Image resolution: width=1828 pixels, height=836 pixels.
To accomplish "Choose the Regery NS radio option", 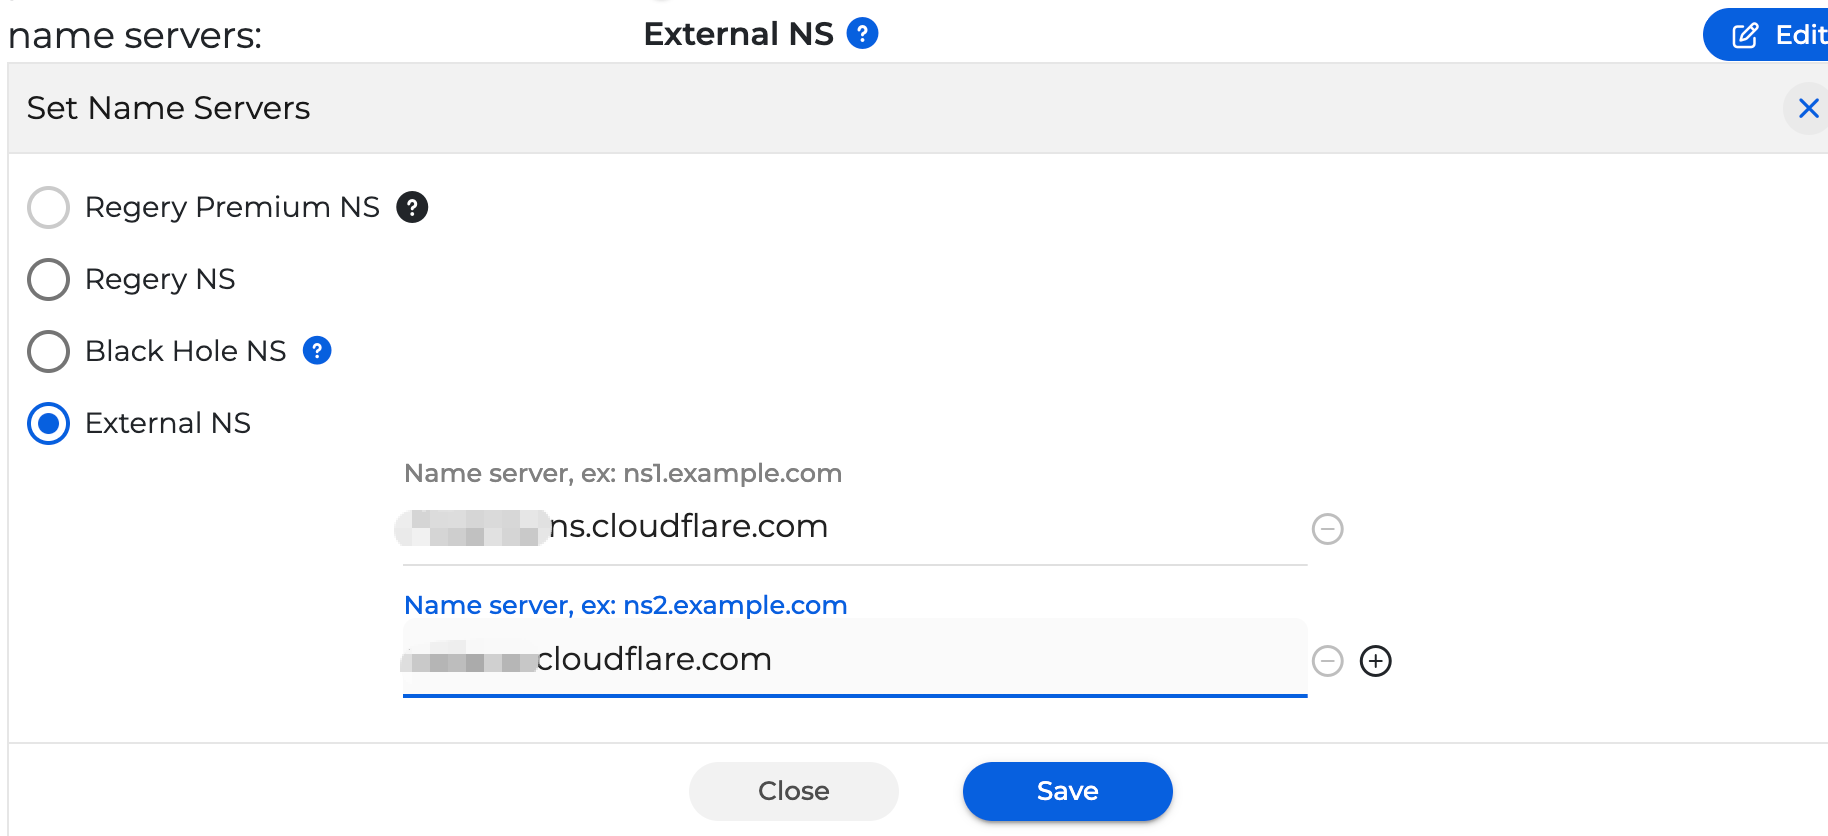I will [x=49, y=280].
